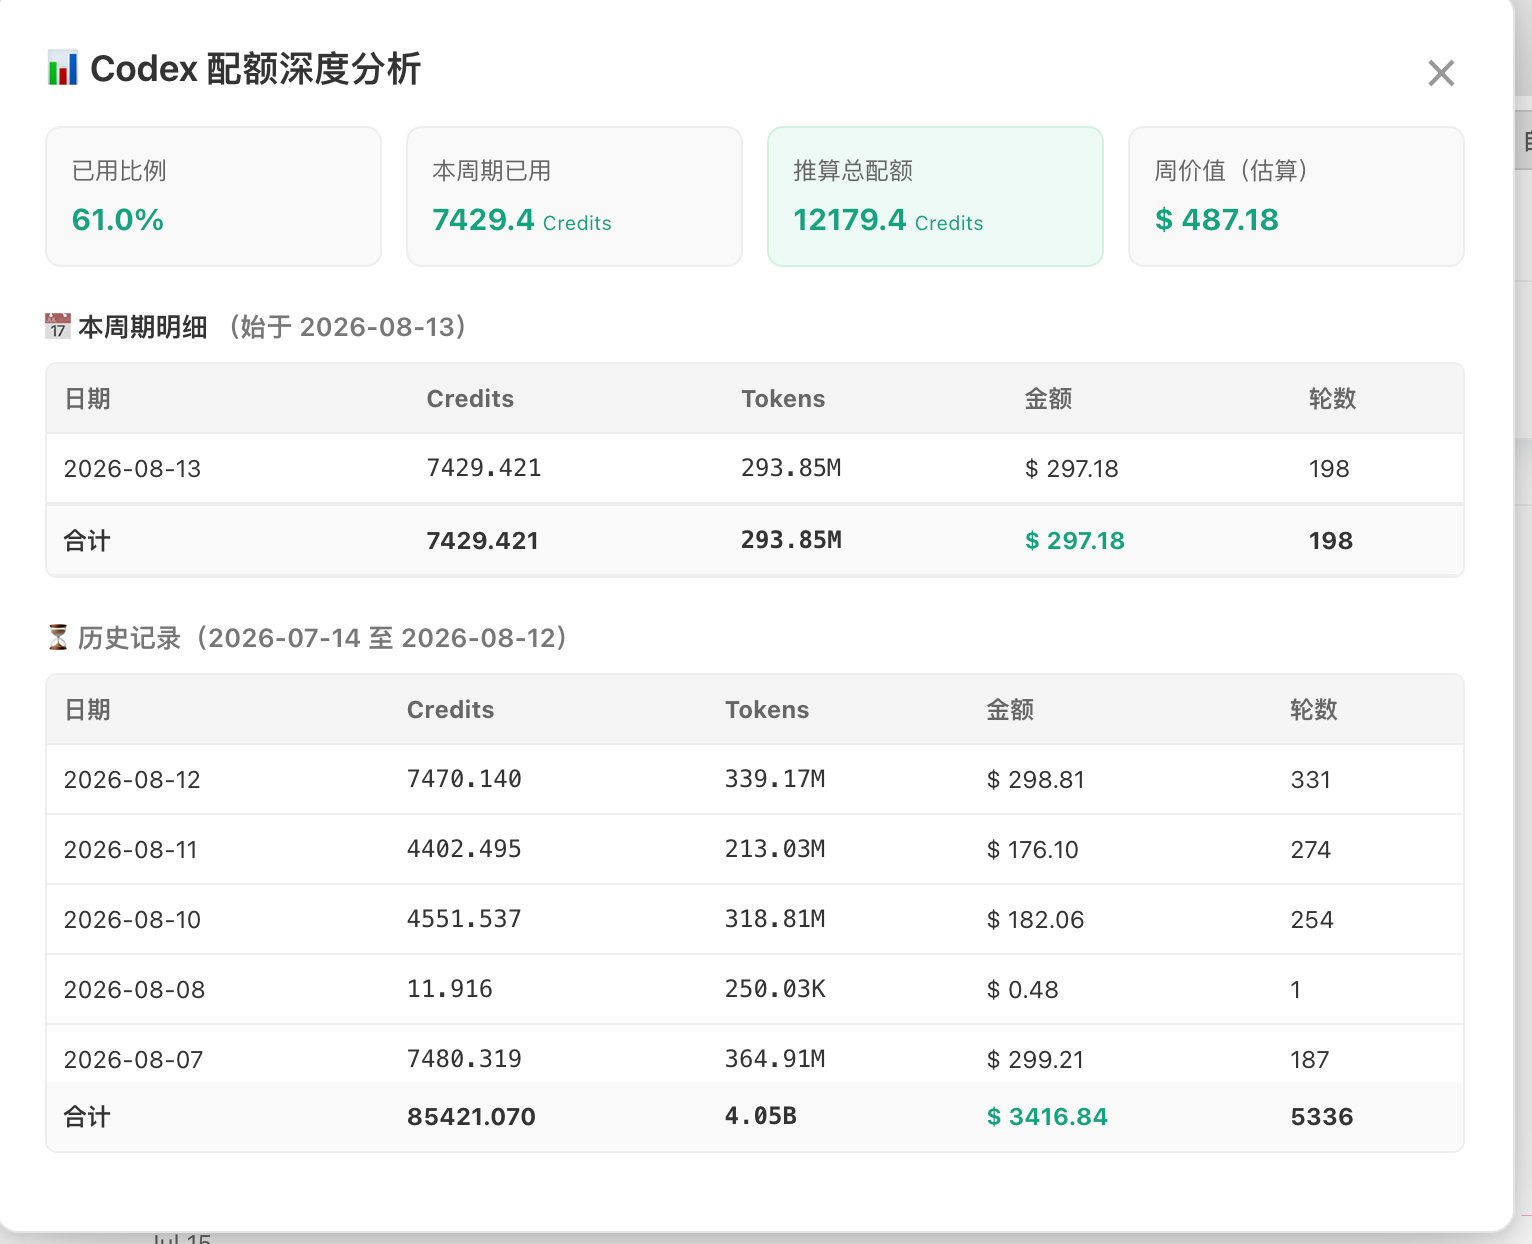This screenshot has height=1244, width=1532.
Task: Click the 本周期明细 section heading
Action: tap(143, 327)
